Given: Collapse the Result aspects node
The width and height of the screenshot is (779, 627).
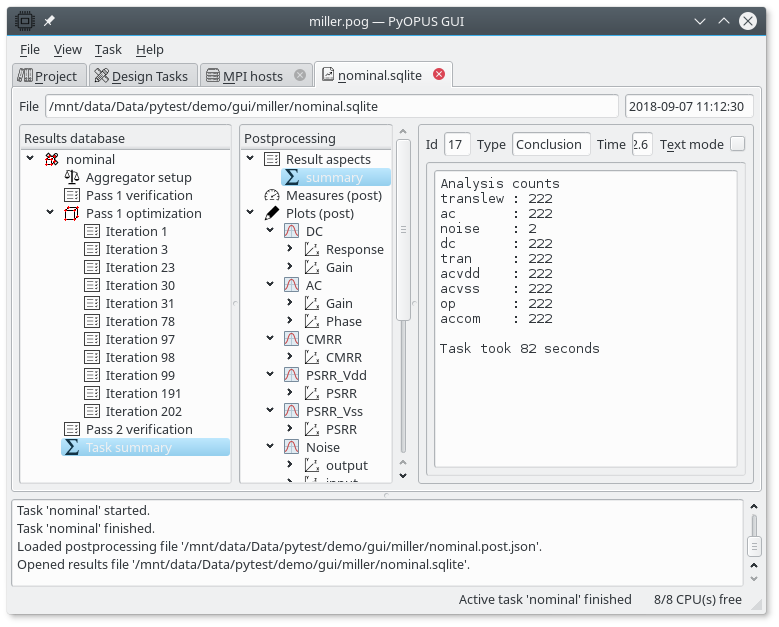Looking at the screenshot, I should point(250,159).
